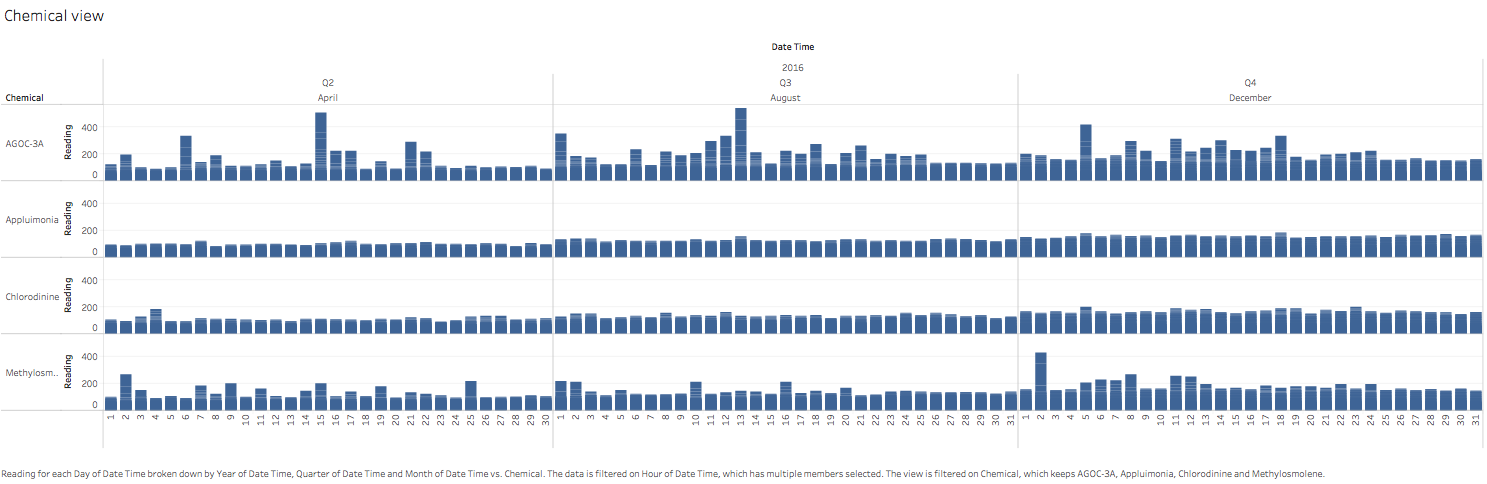Click the caption text below the chart

point(663,473)
